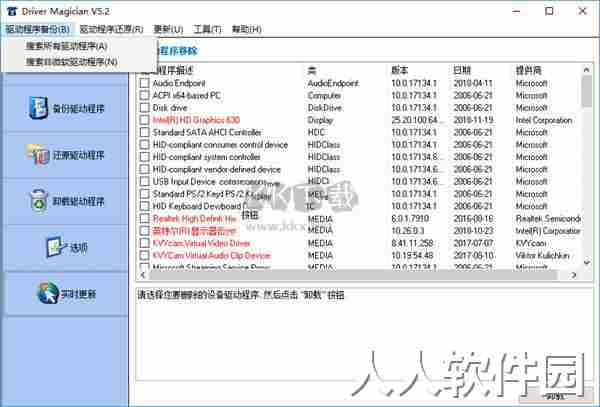Click the 备份驱动程序 sidebar button
This screenshot has height=407, width=600.
[65, 108]
